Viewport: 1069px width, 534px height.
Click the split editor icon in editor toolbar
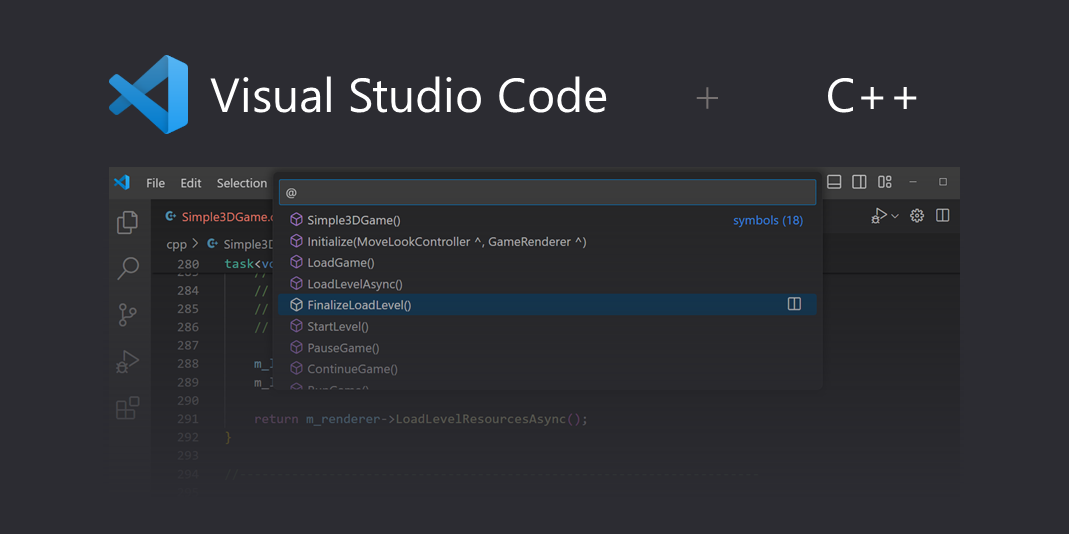[942, 216]
